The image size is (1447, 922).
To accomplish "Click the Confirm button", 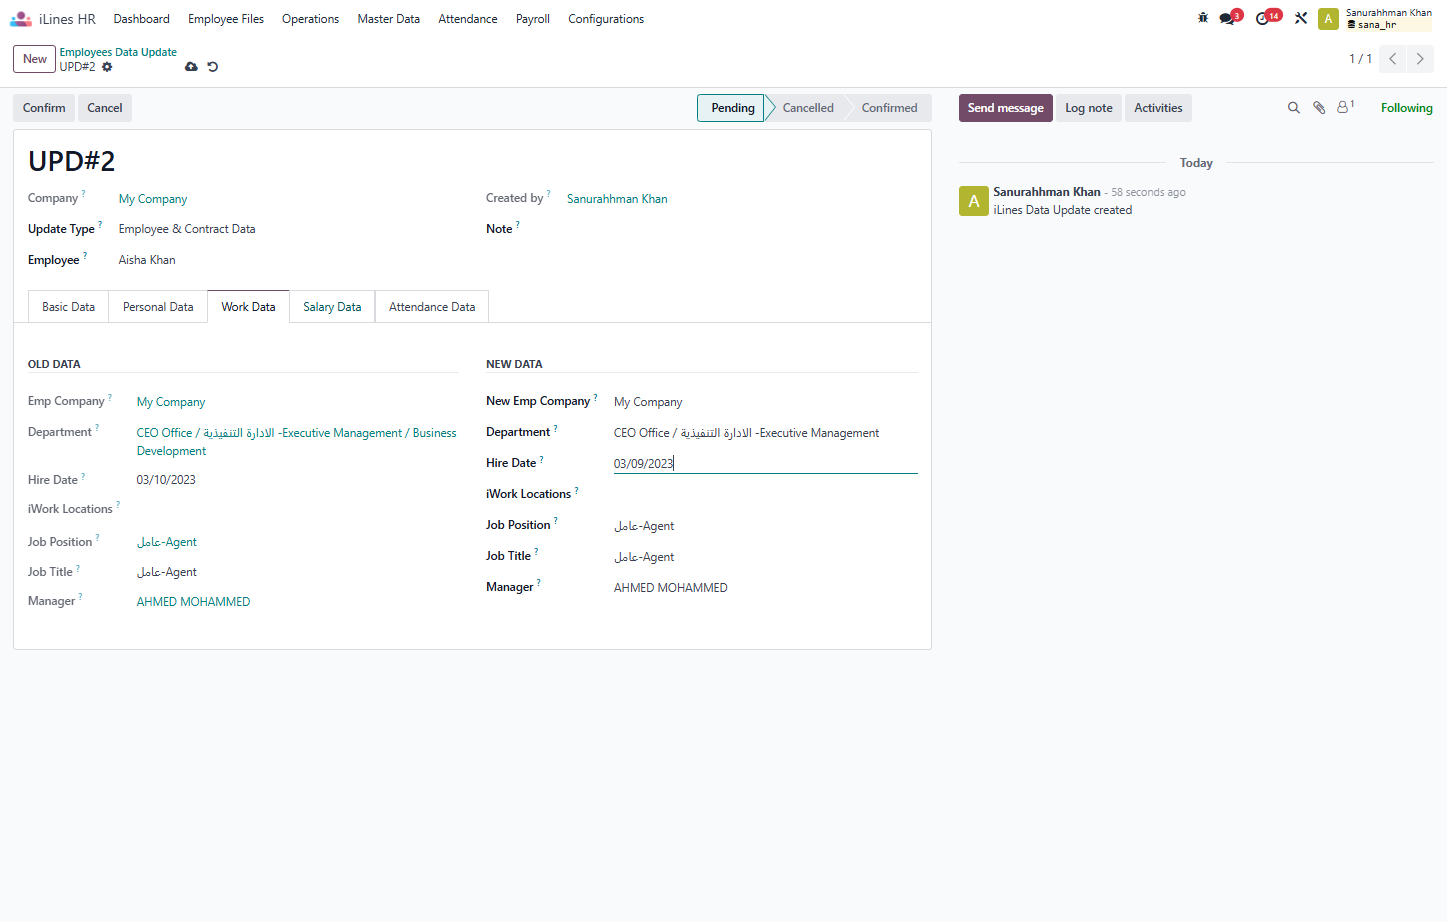I will coord(44,108).
